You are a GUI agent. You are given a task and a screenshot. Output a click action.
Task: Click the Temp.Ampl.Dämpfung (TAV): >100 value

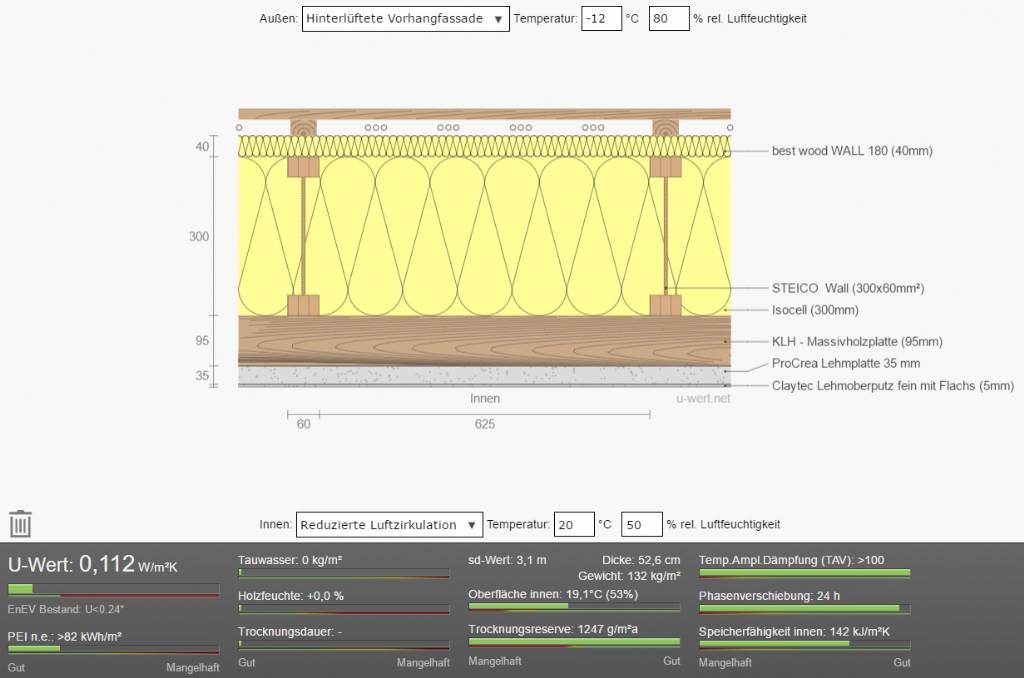792,560
